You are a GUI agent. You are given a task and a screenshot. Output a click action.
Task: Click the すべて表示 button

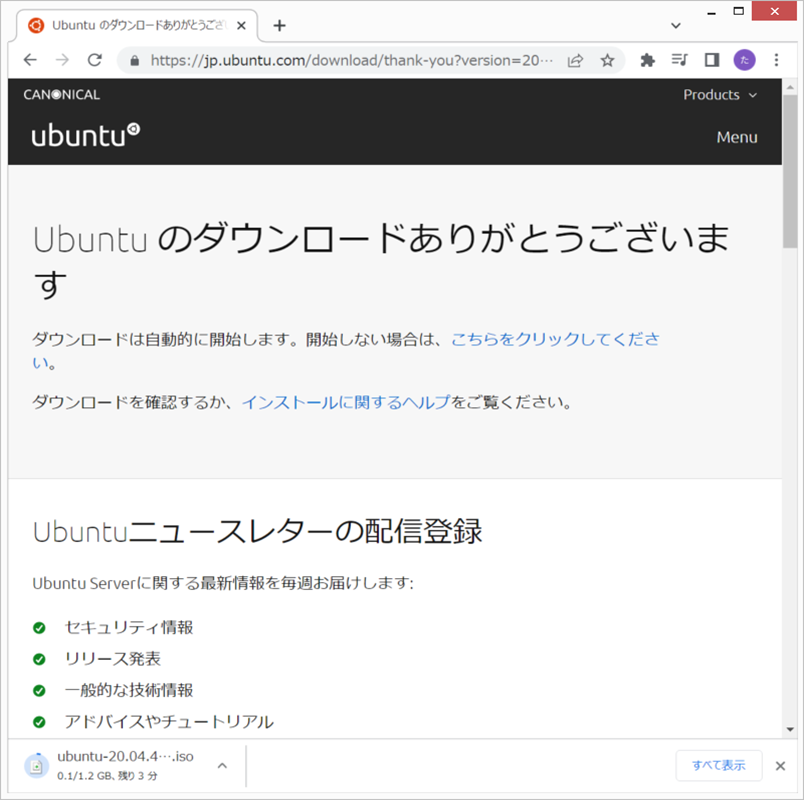[x=719, y=765]
